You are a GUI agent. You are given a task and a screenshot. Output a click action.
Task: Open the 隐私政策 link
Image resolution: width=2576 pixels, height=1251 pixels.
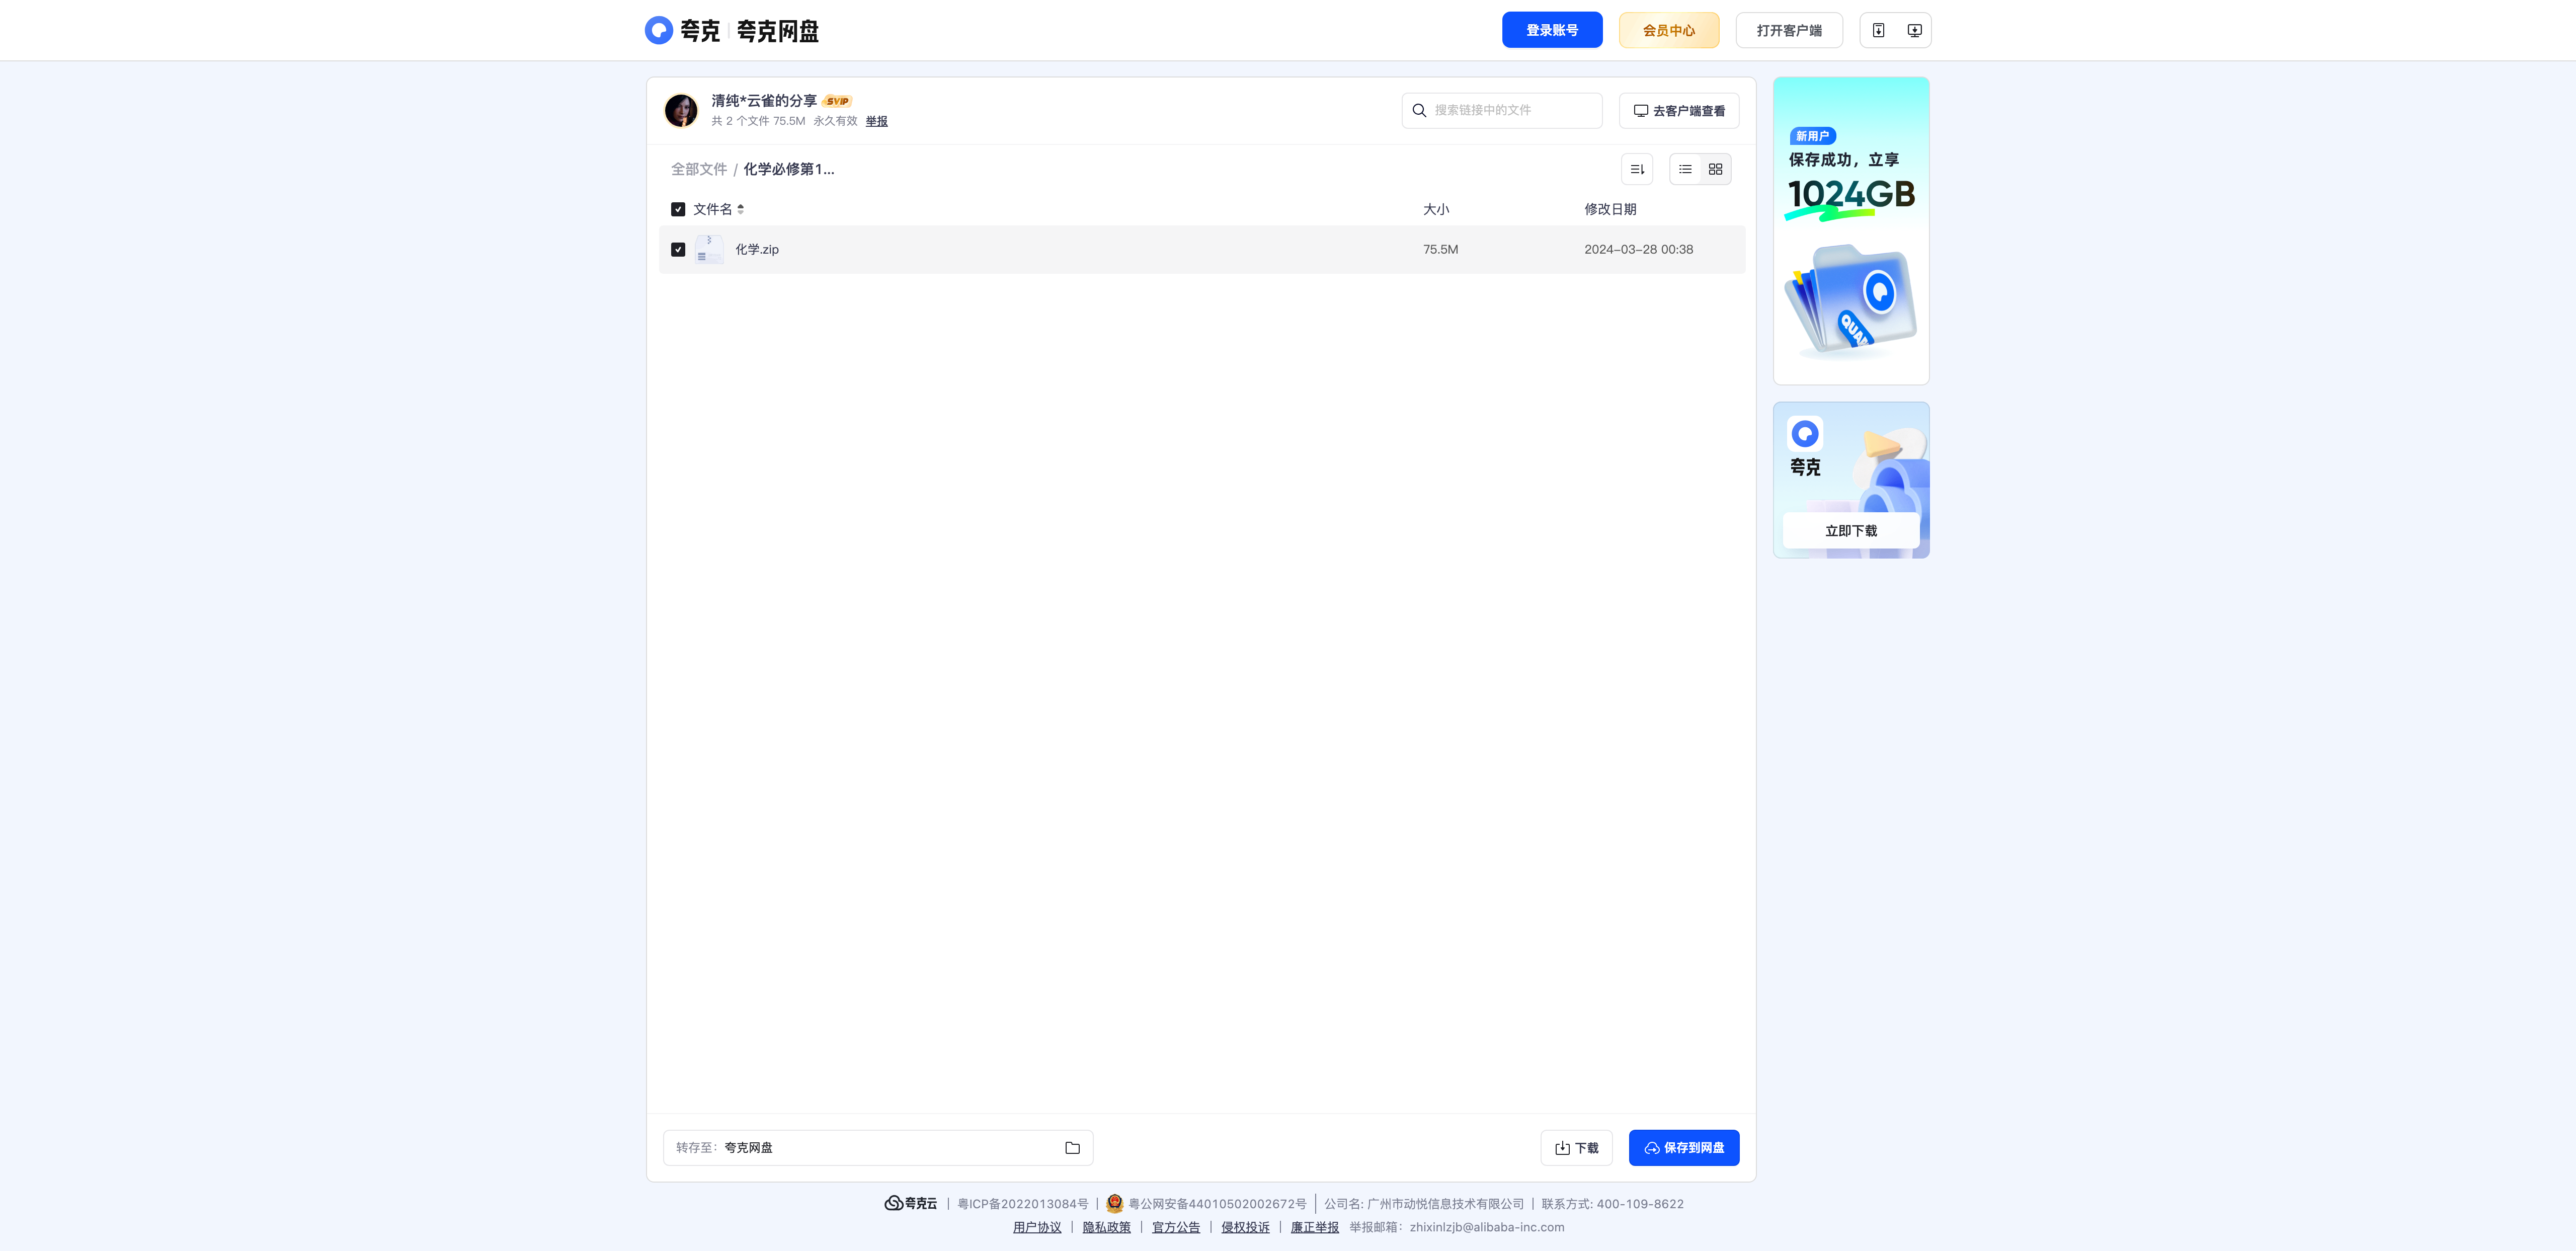point(1107,1227)
